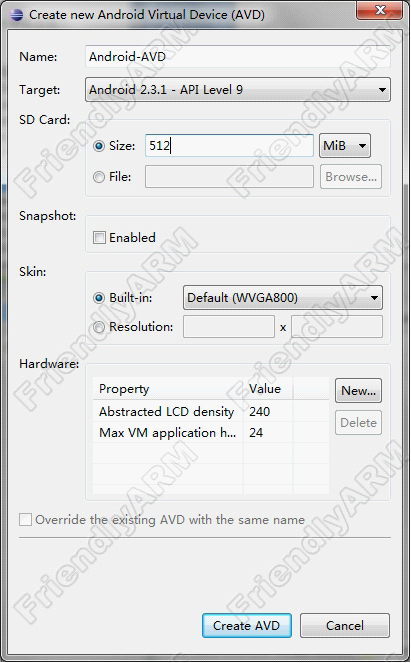Choose the Resolution skin radio button
This screenshot has height=663, width=411.
tap(99, 327)
